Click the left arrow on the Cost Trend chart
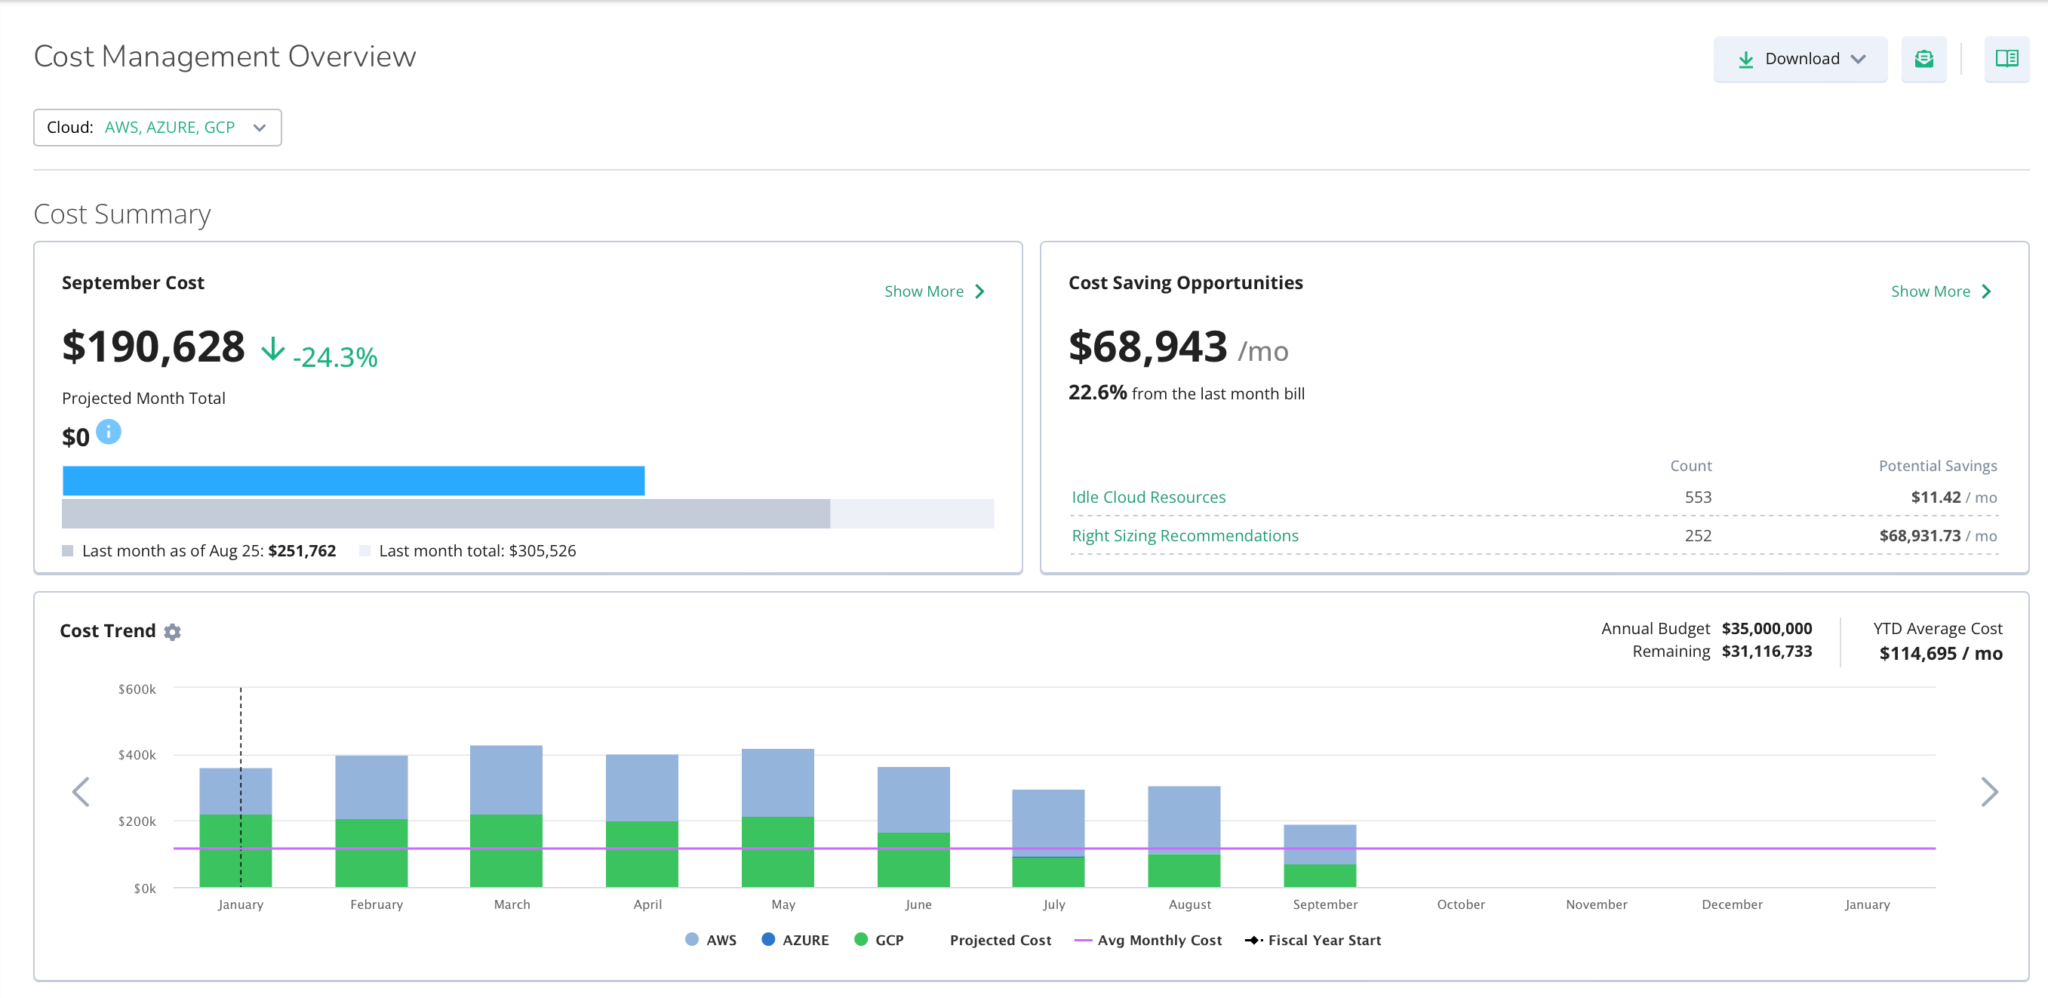 click(x=81, y=791)
